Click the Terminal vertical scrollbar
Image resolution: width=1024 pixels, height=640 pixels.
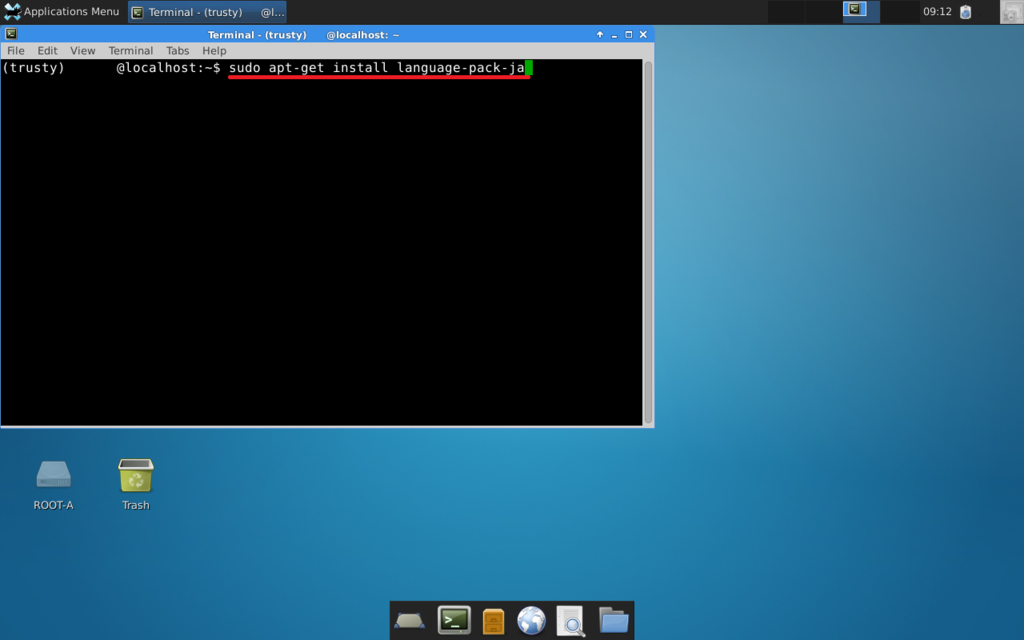click(648, 242)
